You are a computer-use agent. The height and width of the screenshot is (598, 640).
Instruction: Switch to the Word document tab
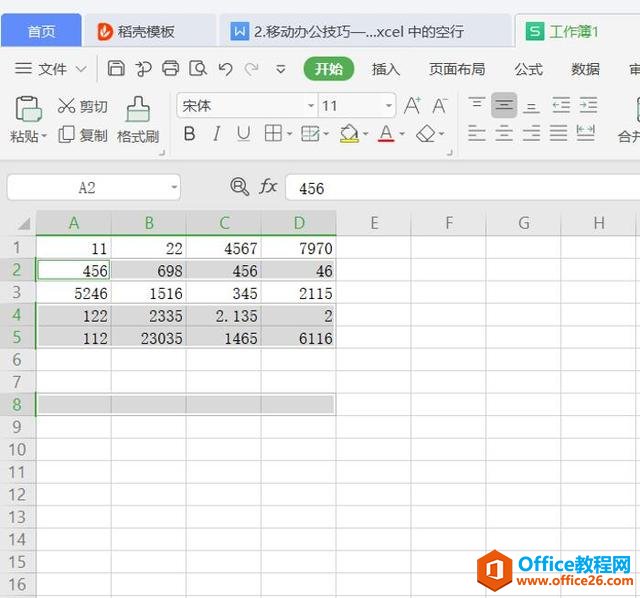365,31
